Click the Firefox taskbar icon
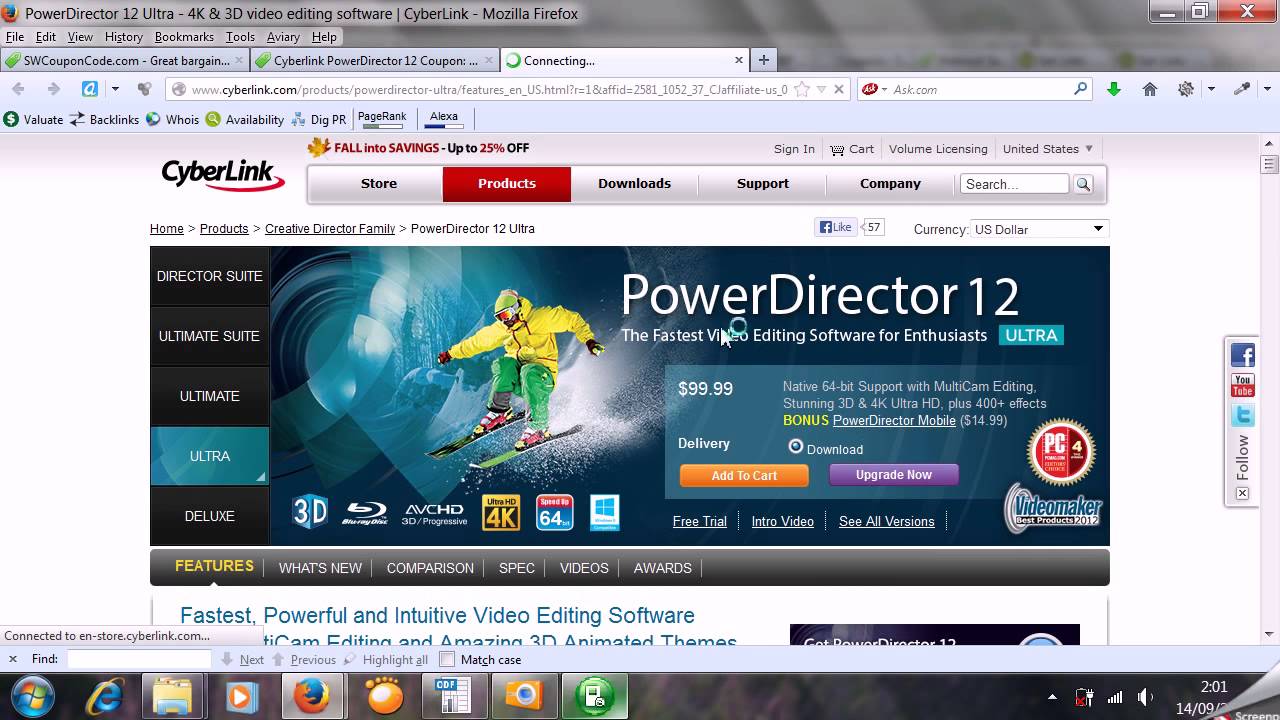This screenshot has width=1280, height=720. pos(311,696)
